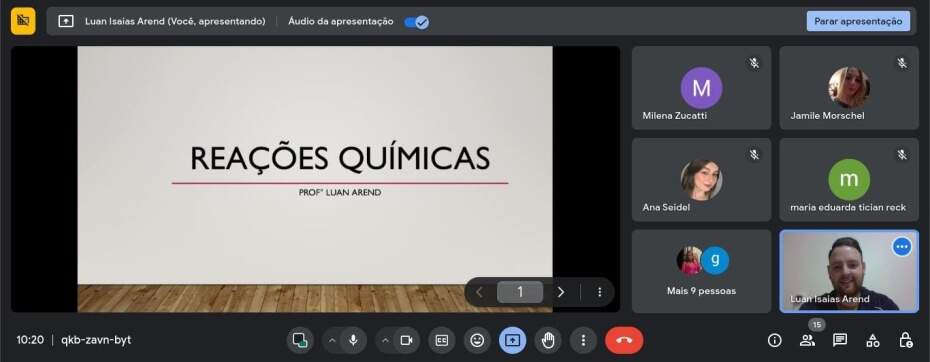This screenshot has height=362, width=930.
Task: Leave the call with red hang-up button
Action: pyautogui.click(x=624, y=340)
